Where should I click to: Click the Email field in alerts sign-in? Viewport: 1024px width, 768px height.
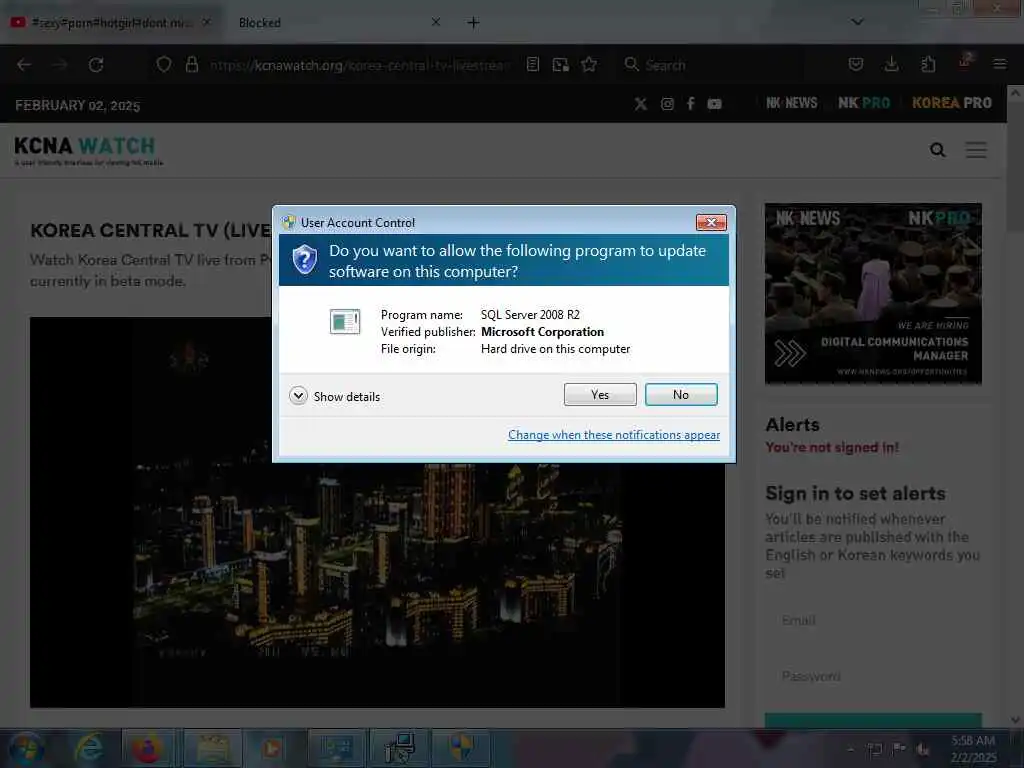(873, 620)
